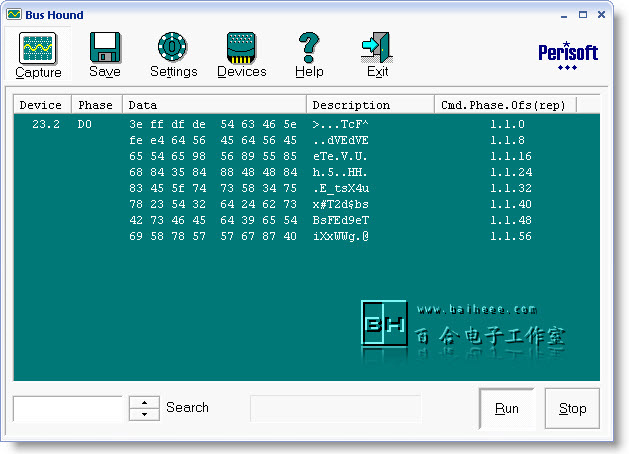Click description text eTe.V.U.
The image size is (629, 454).
[x=340, y=156]
